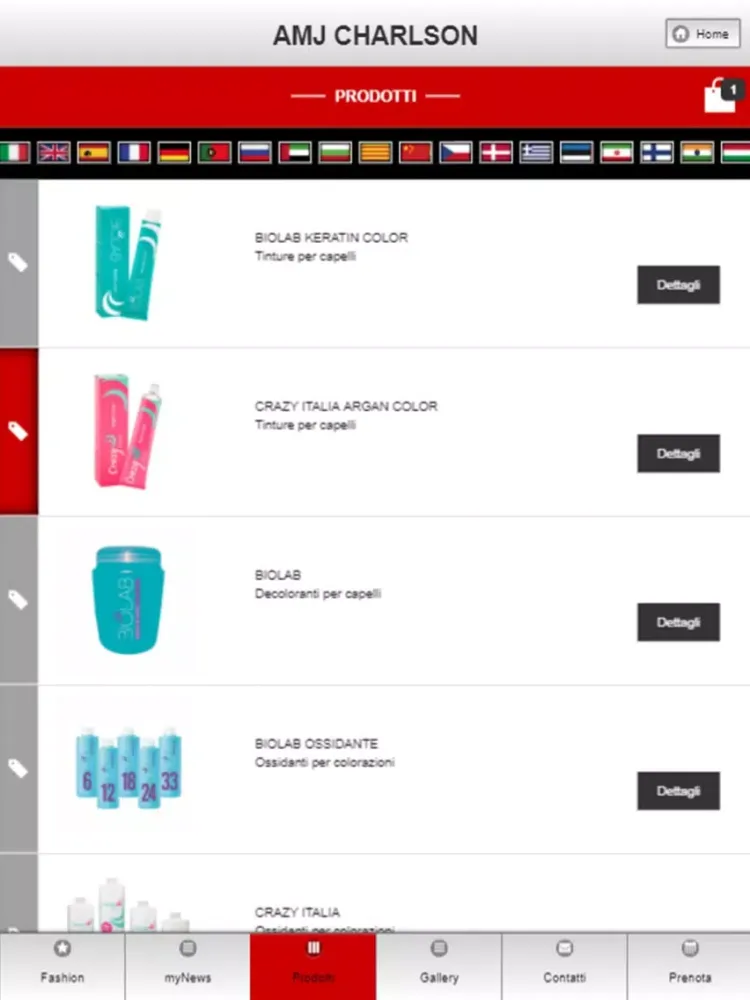Open Dettagli for Biolab Keratin Color
The width and height of the screenshot is (750, 1000).
coord(679,284)
